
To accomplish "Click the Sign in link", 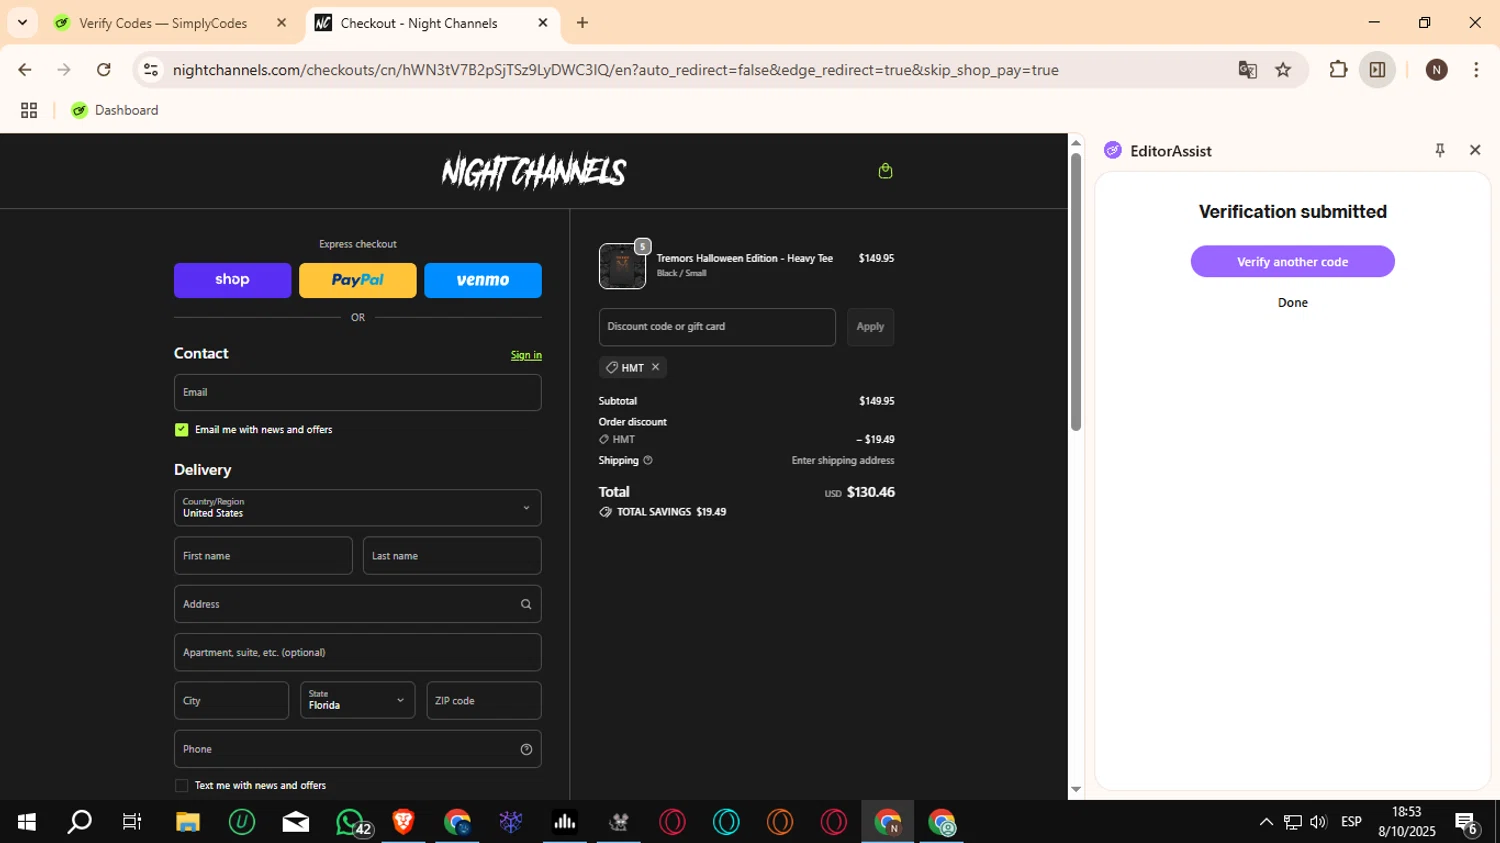I will (526, 355).
